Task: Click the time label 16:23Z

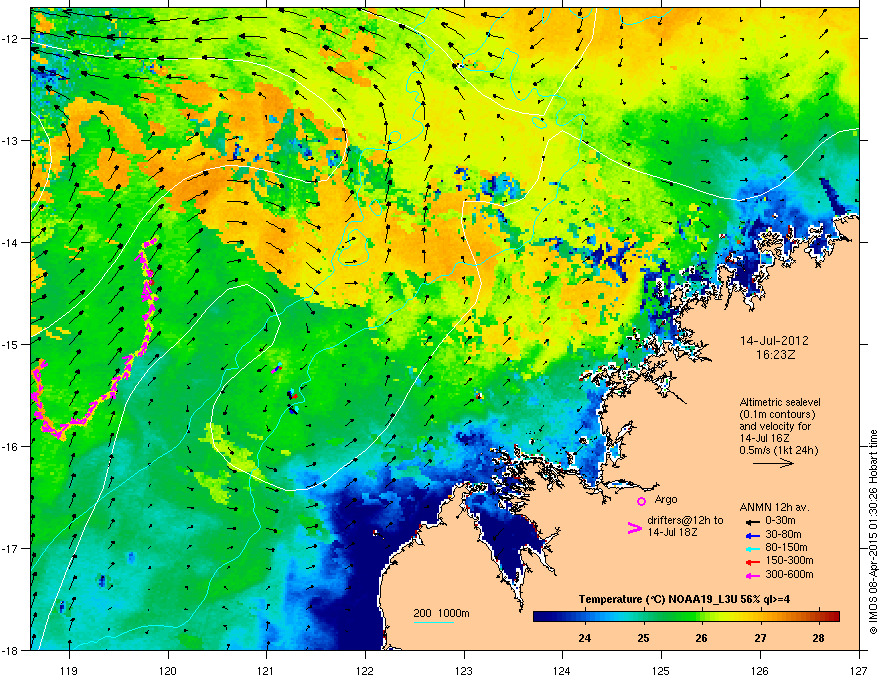Action: pos(775,355)
